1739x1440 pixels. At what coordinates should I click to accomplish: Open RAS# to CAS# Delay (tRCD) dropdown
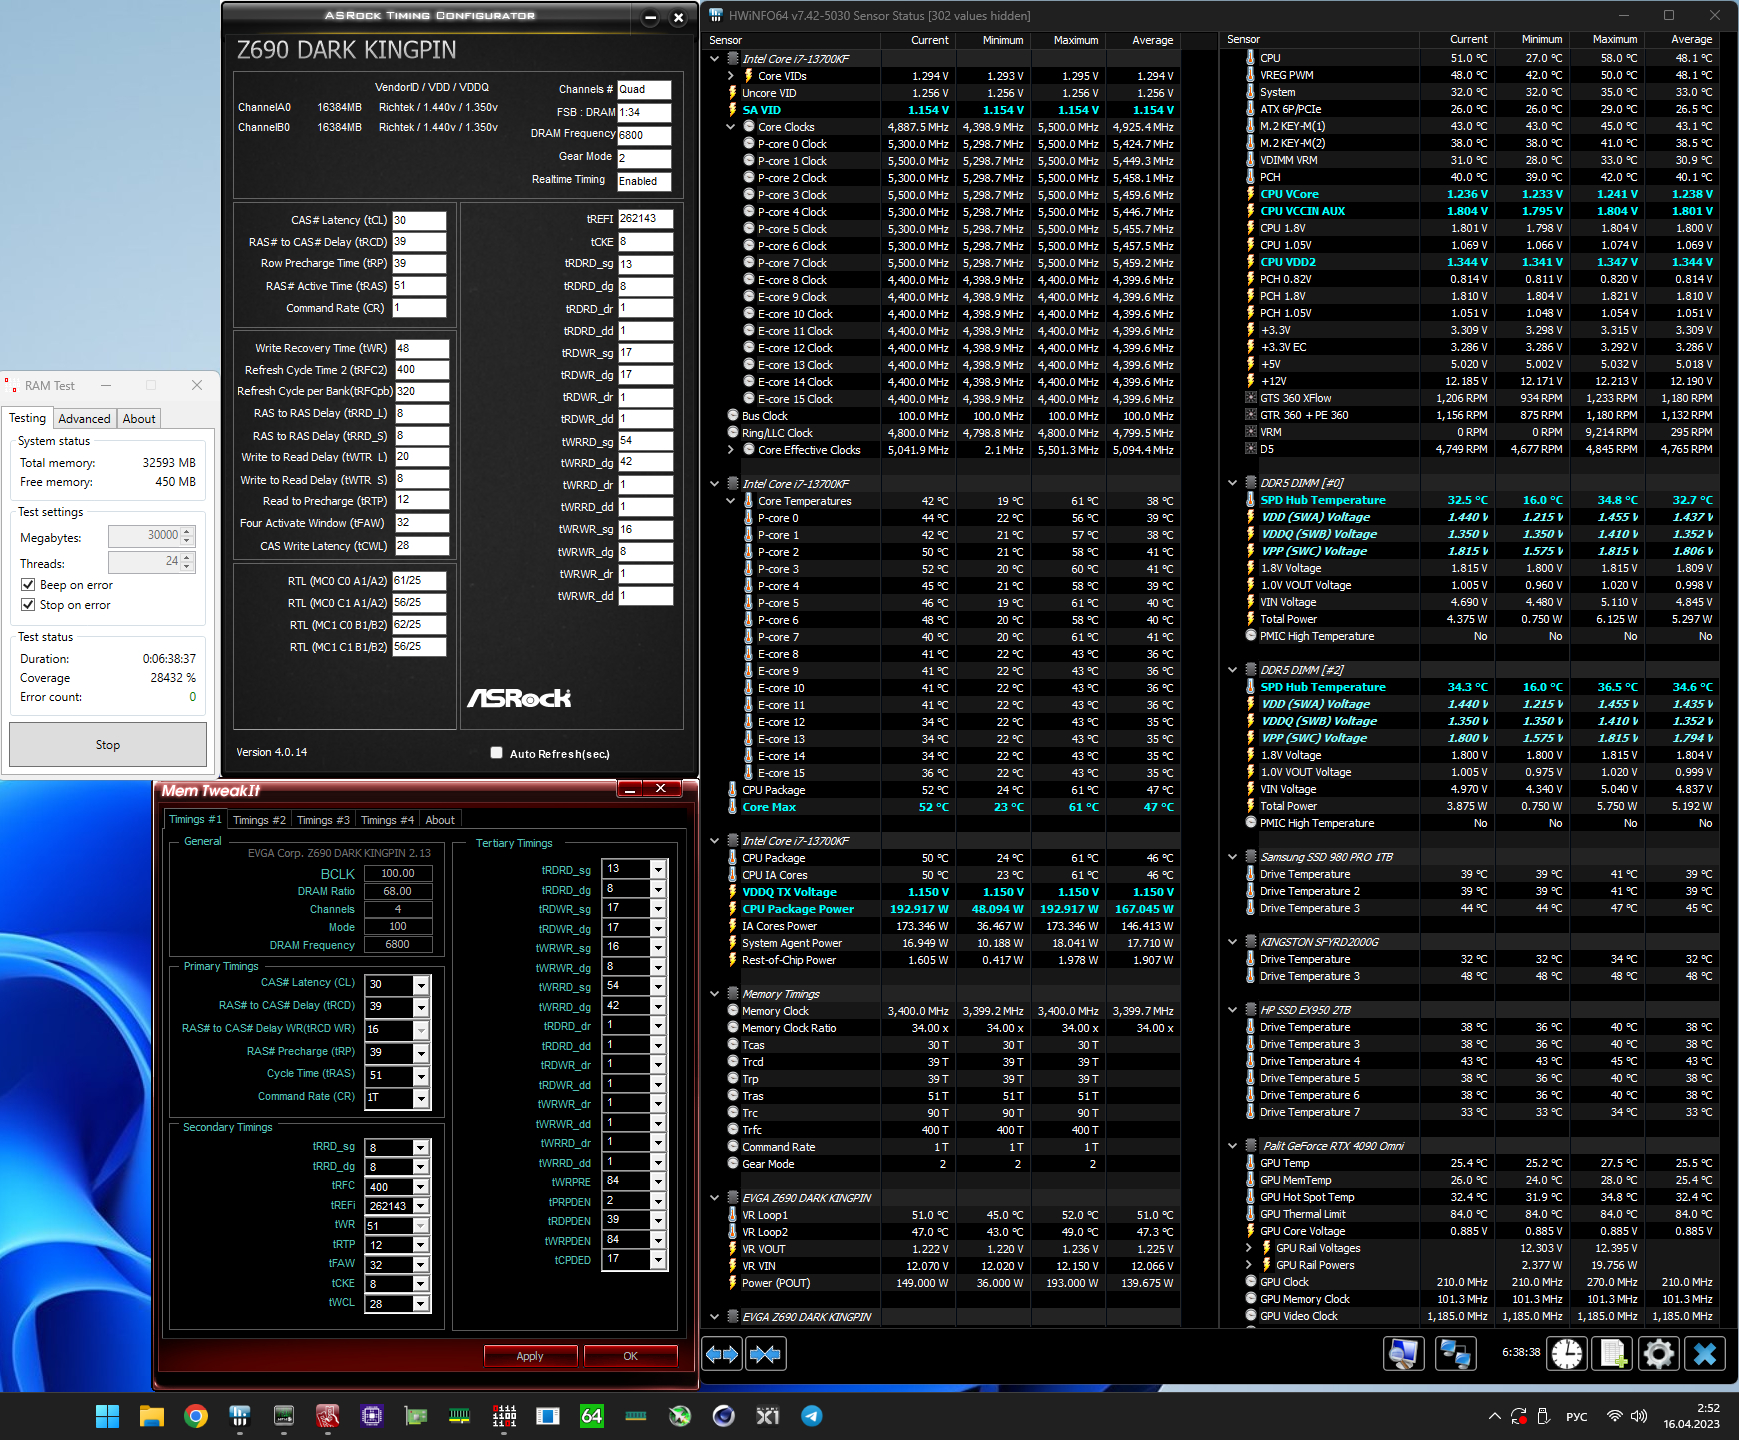point(421,1007)
